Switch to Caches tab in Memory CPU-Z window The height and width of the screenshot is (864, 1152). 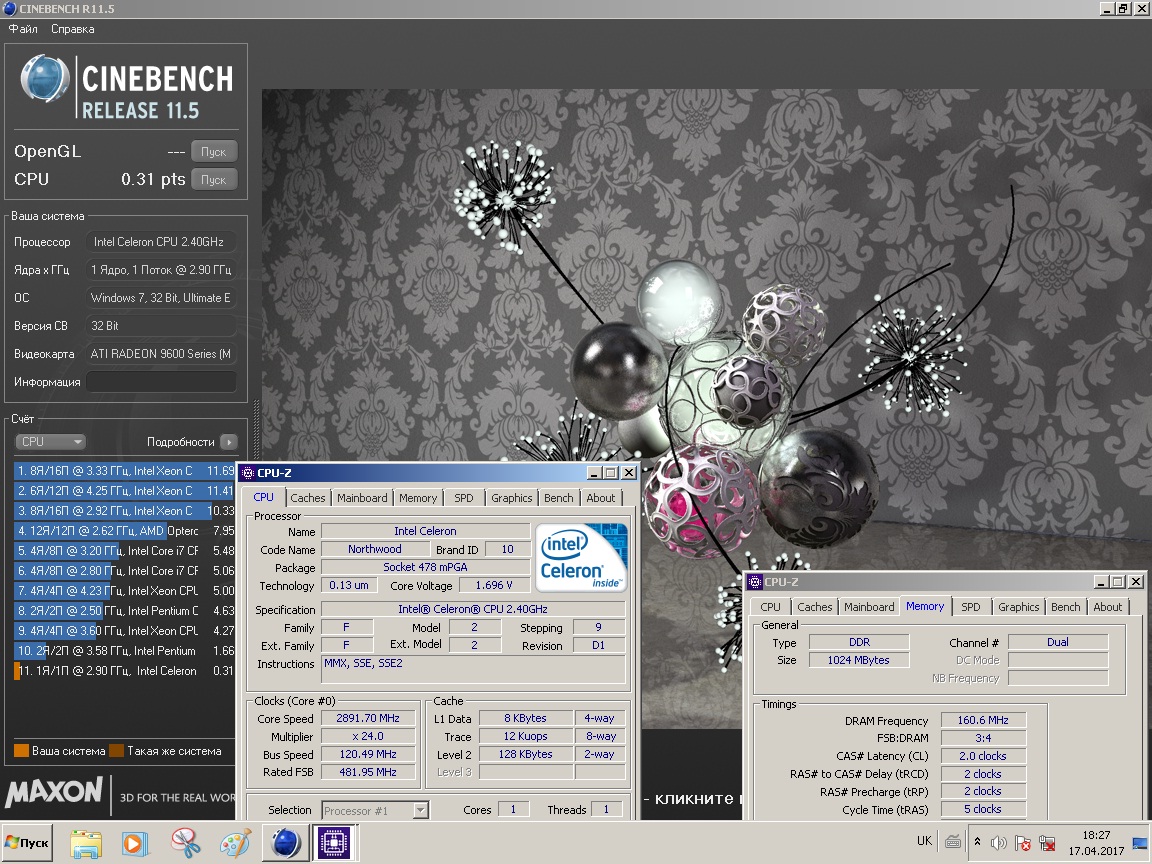tap(815, 607)
